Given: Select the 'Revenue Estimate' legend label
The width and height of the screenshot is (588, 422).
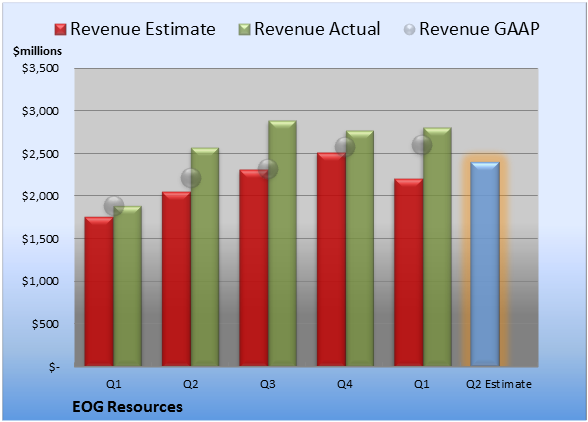Looking at the screenshot, I should [x=143, y=29].
